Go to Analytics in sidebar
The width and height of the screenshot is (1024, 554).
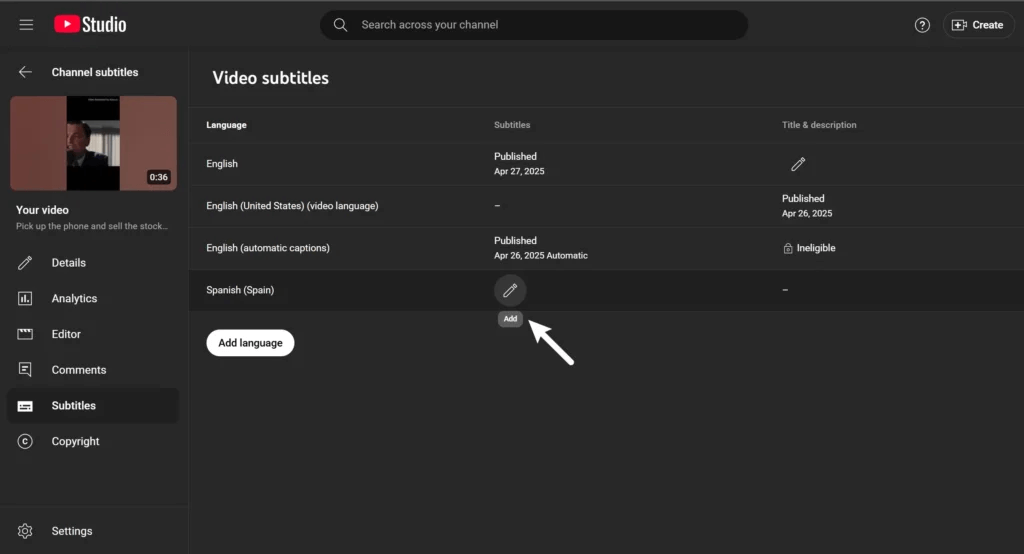74,298
